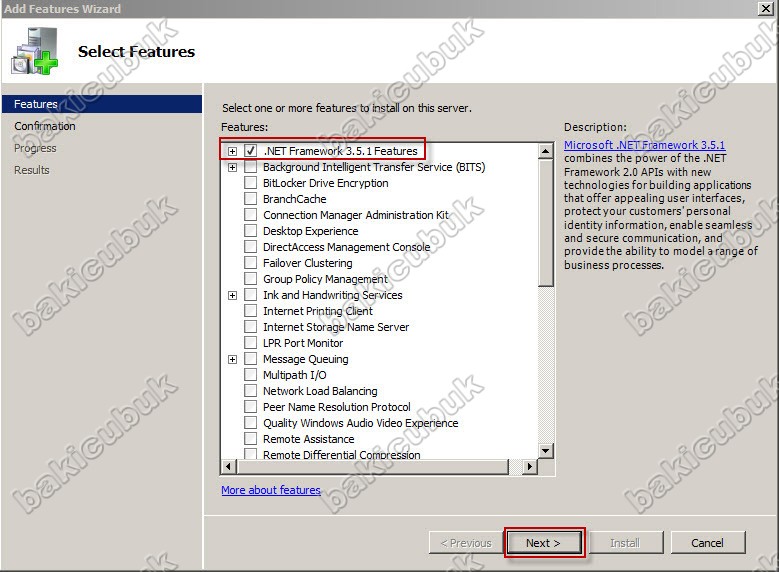Expand the .NET Framework 3.5.1 Features node
This screenshot has height=572, width=779.
(232, 151)
